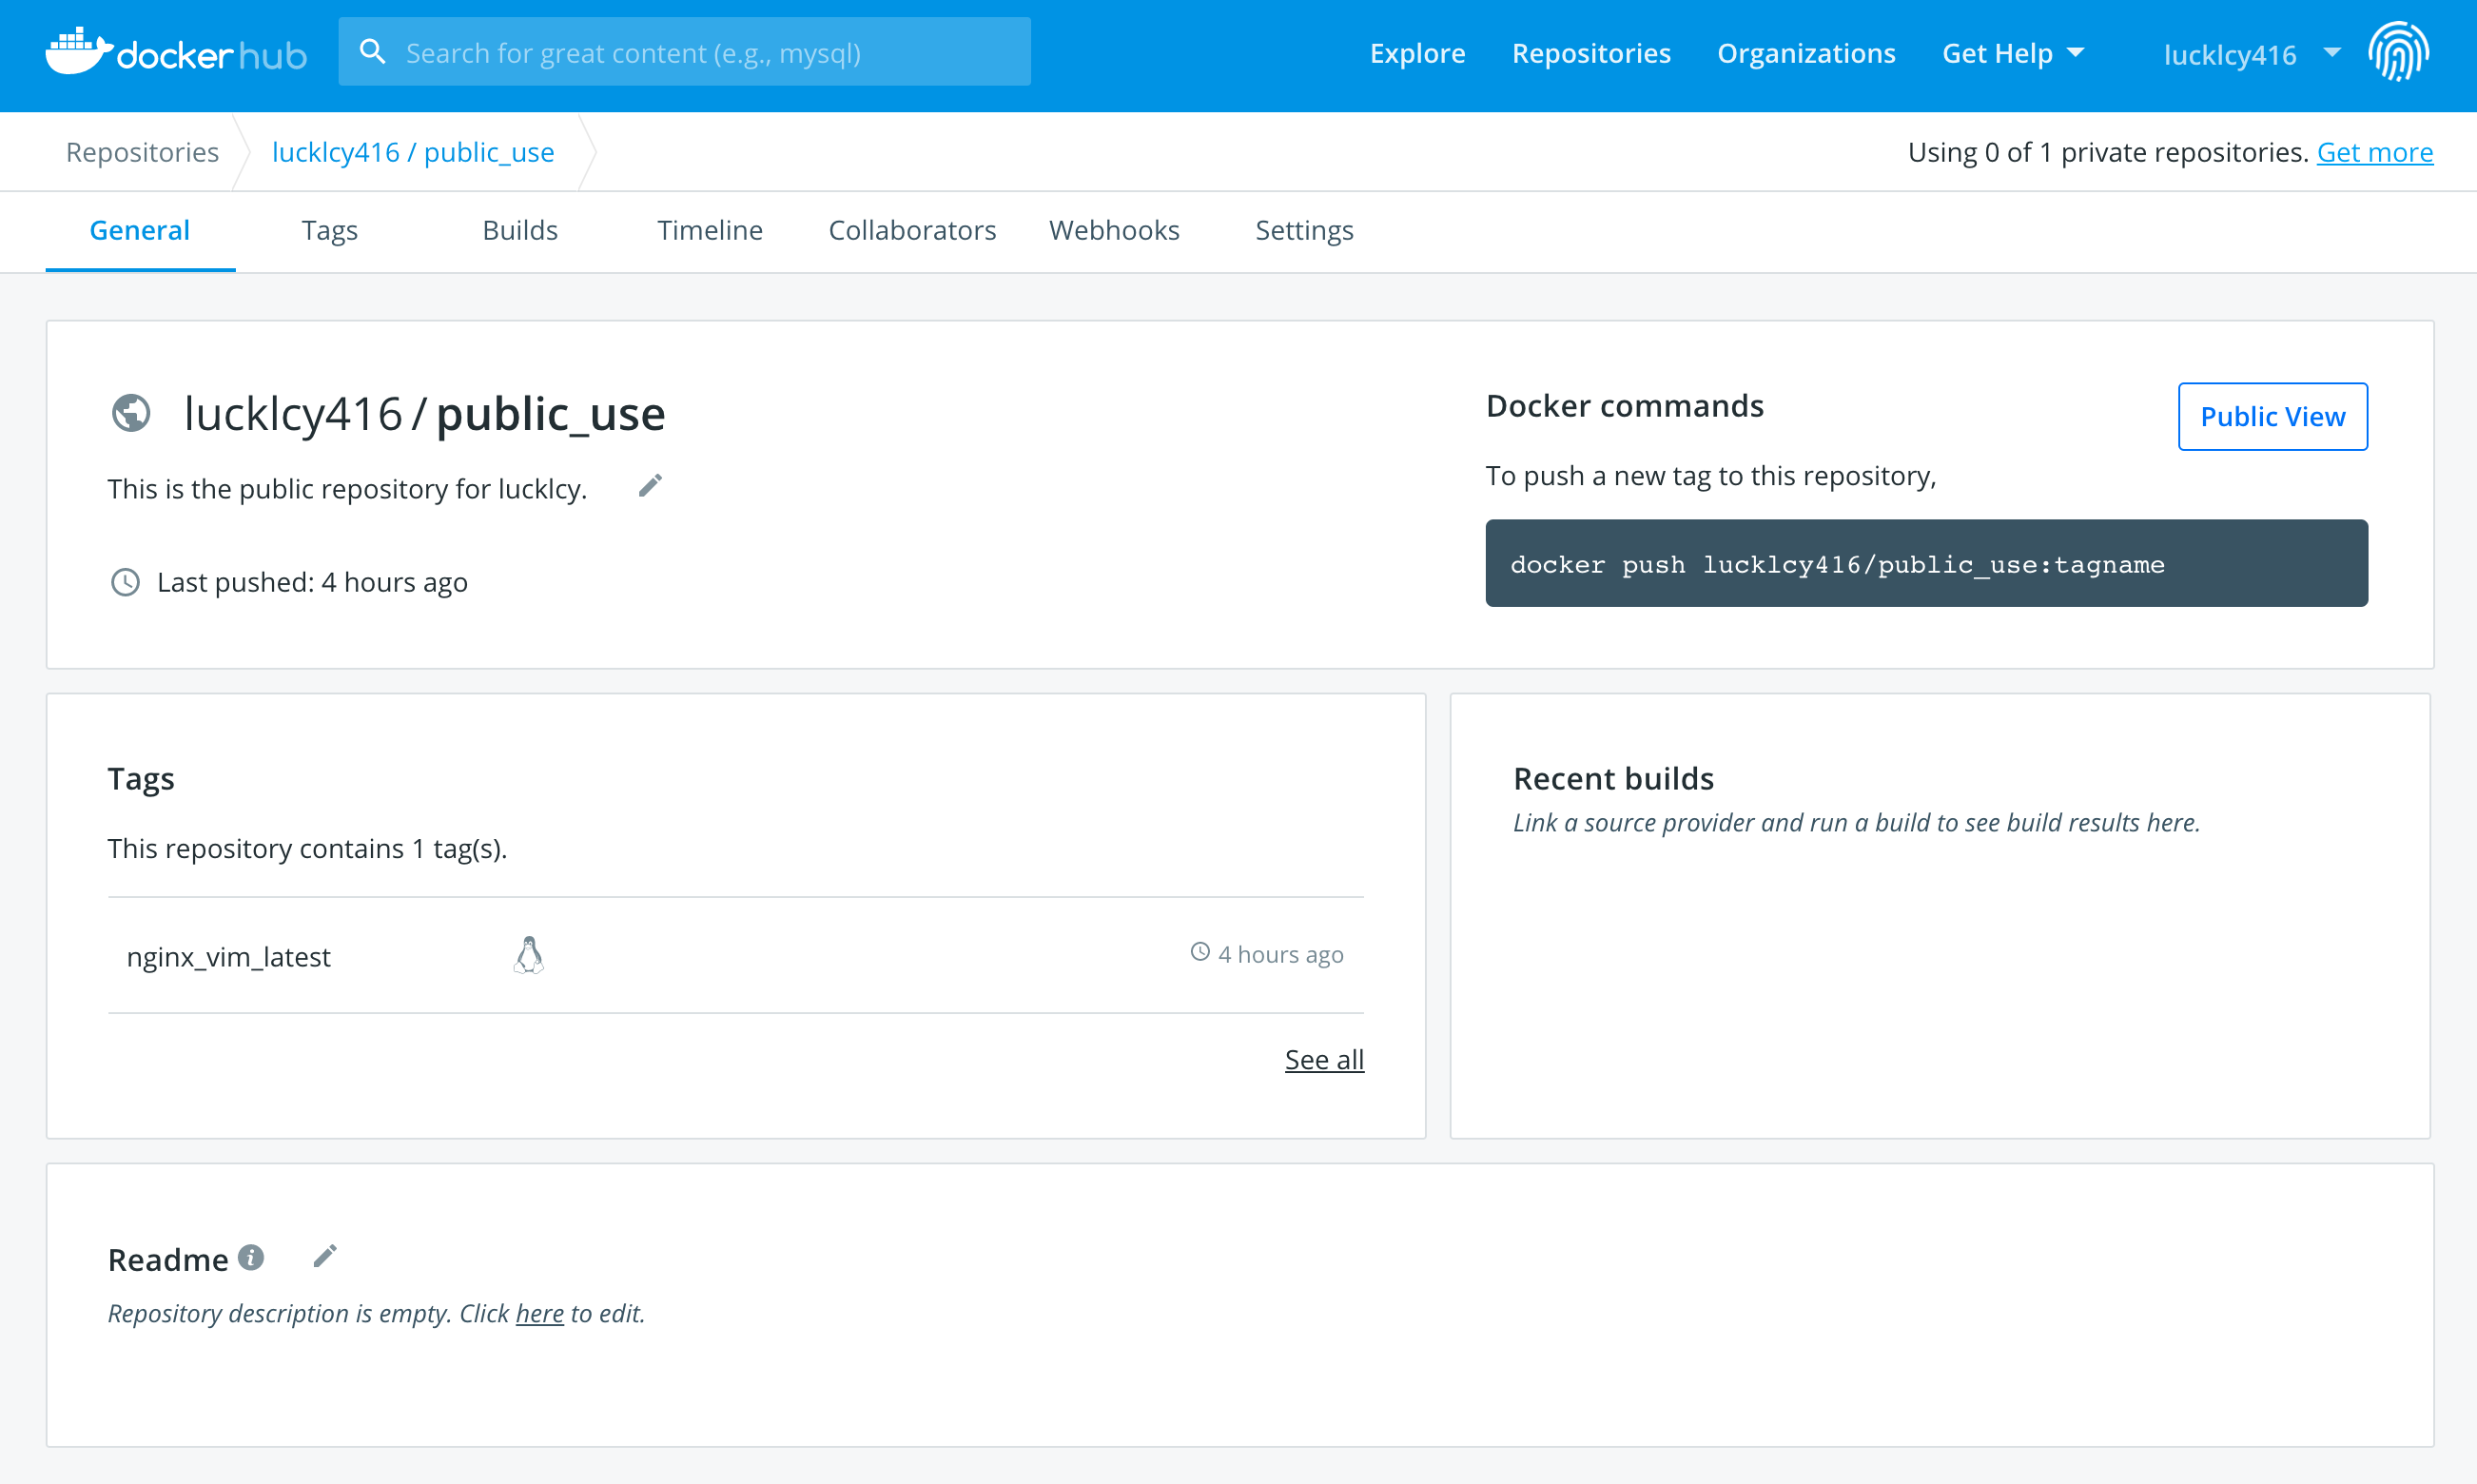This screenshot has height=1484, width=2477.
Task: Click the Docker Hub whale logo
Action: pyautogui.click(x=176, y=52)
